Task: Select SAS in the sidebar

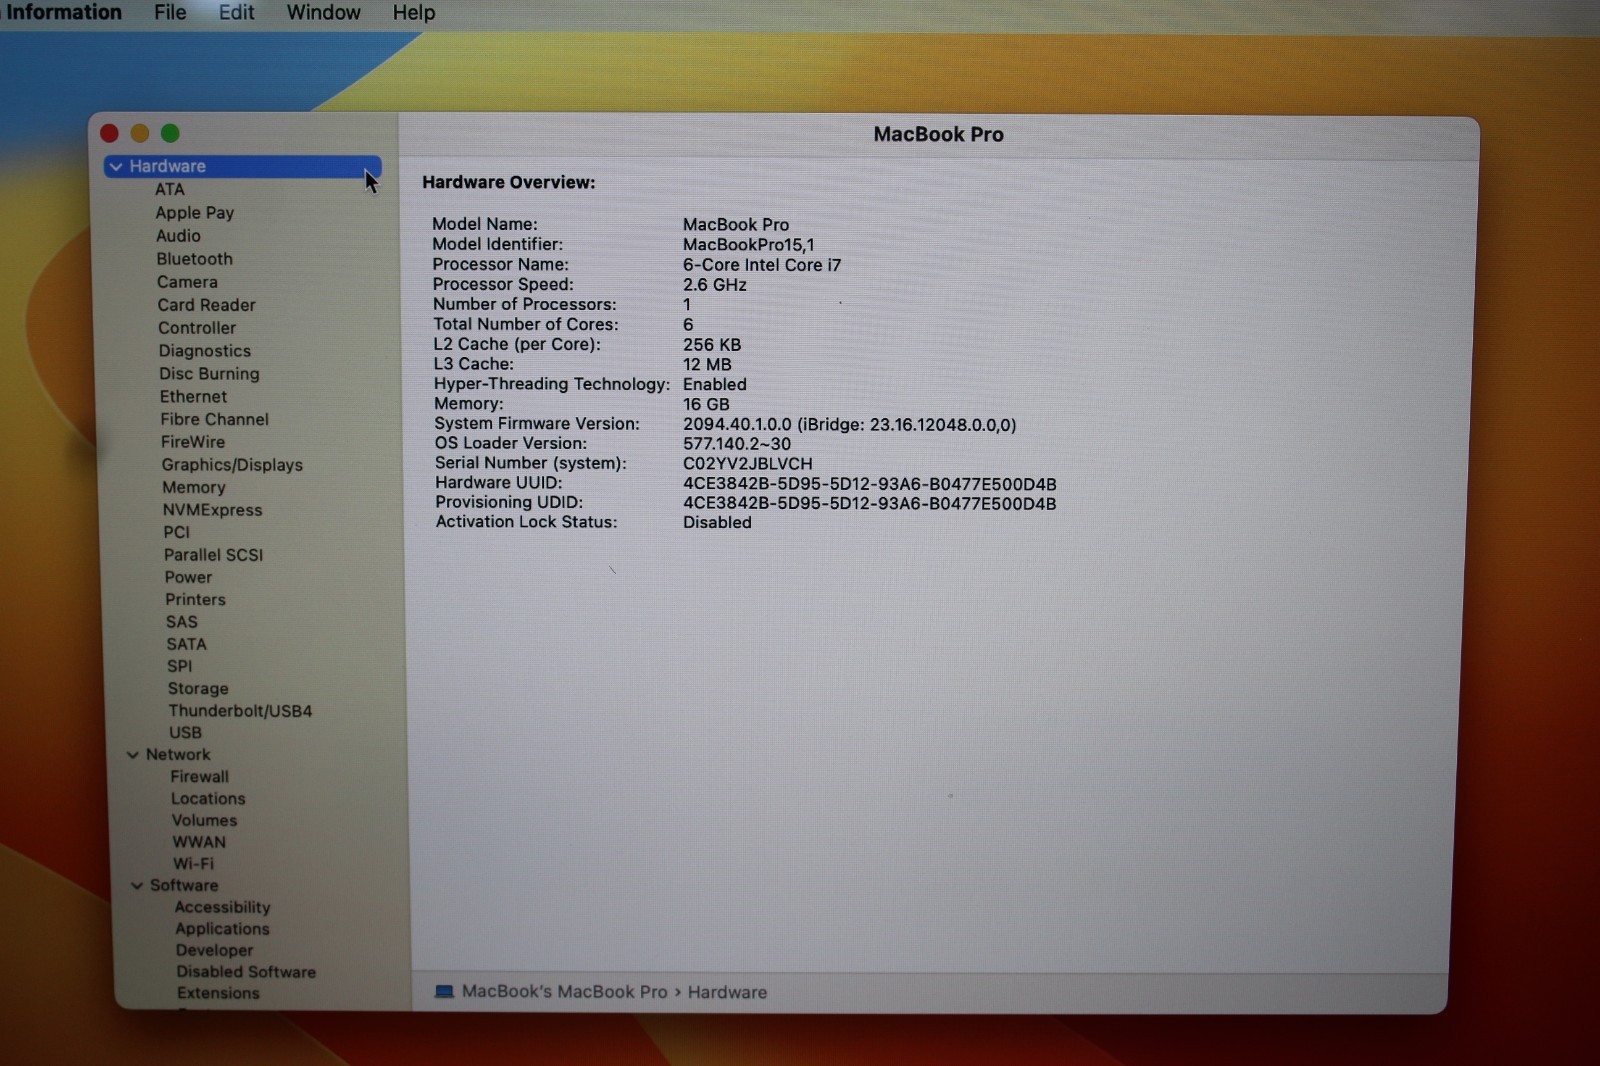Action: (182, 622)
